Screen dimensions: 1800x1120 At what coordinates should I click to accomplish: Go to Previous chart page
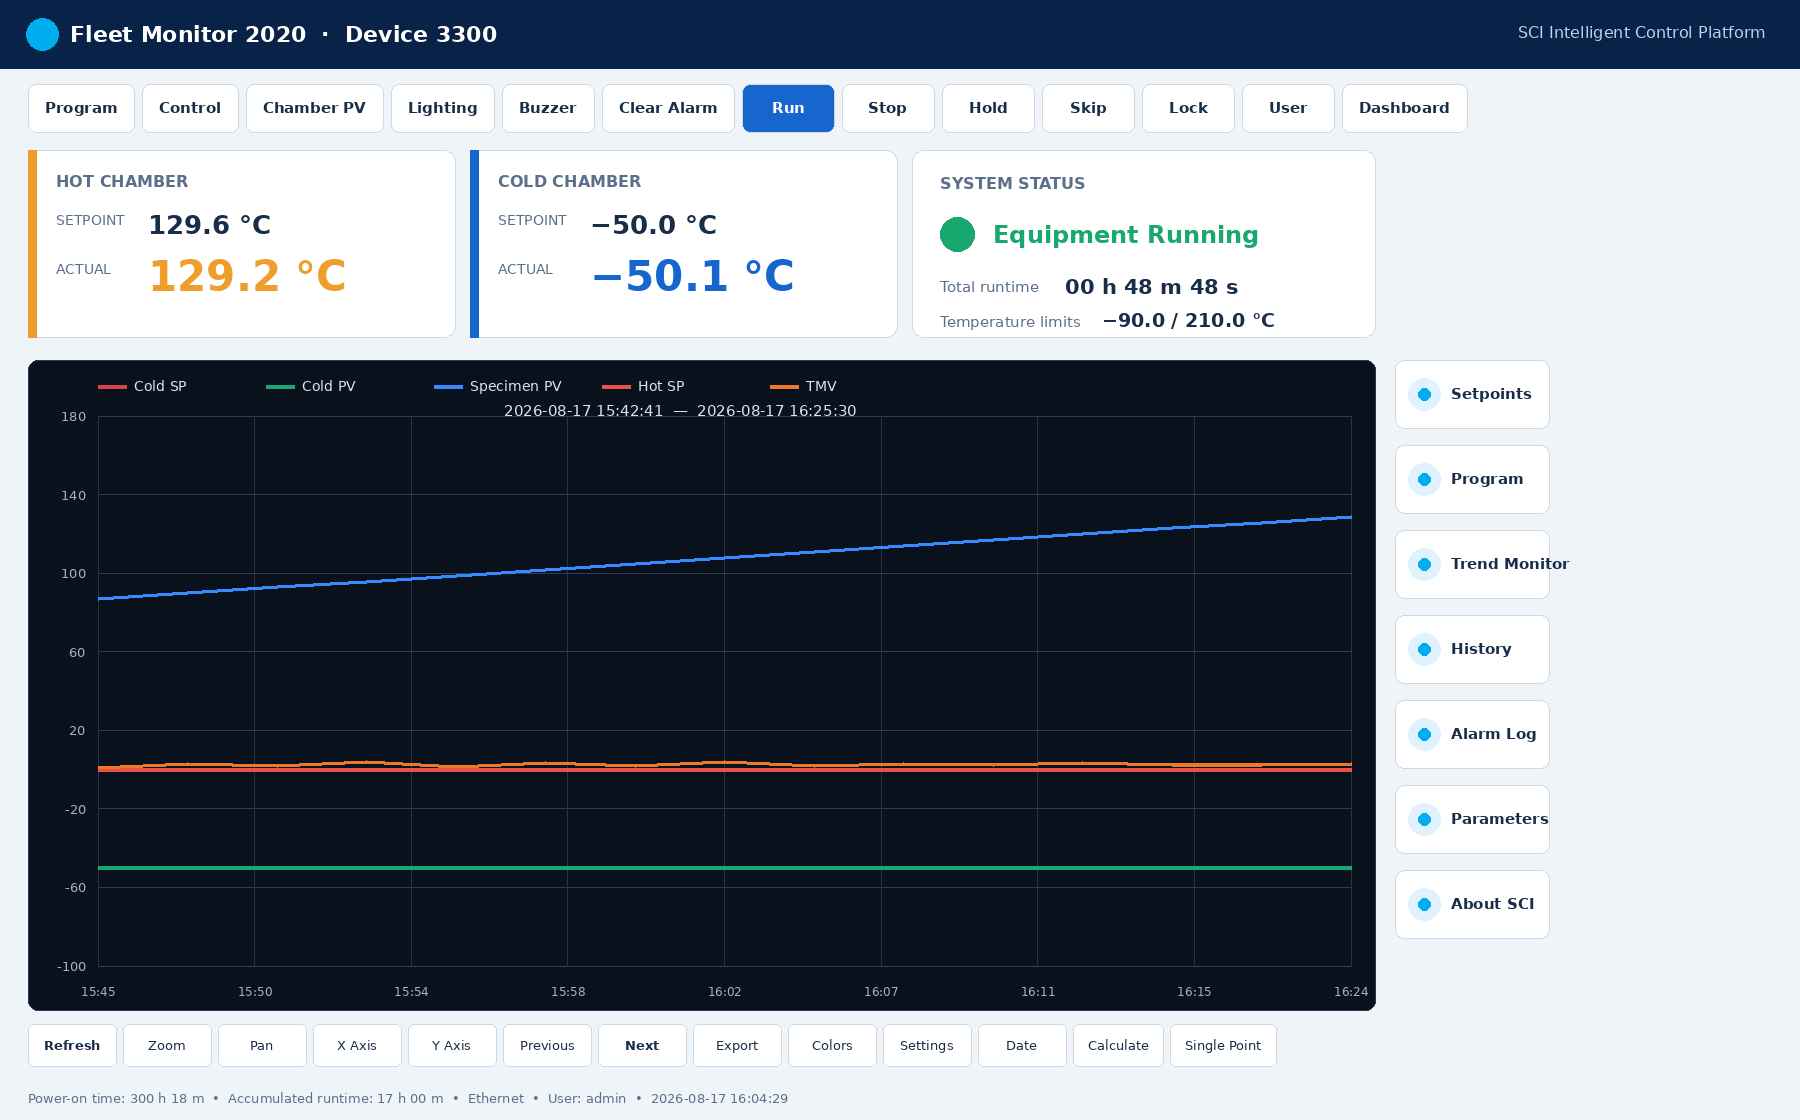(547, 1045)
